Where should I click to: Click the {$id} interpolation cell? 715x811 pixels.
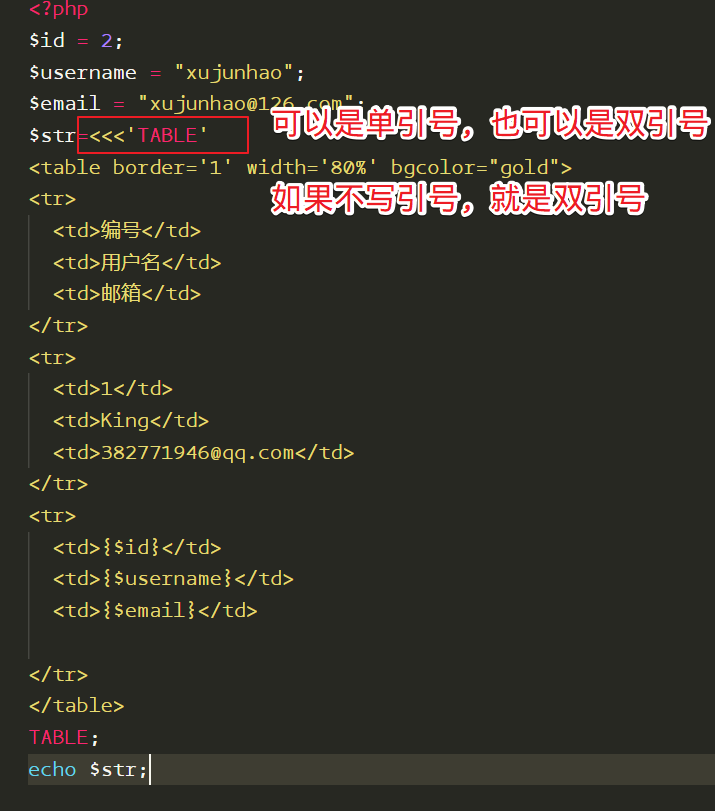137,547
